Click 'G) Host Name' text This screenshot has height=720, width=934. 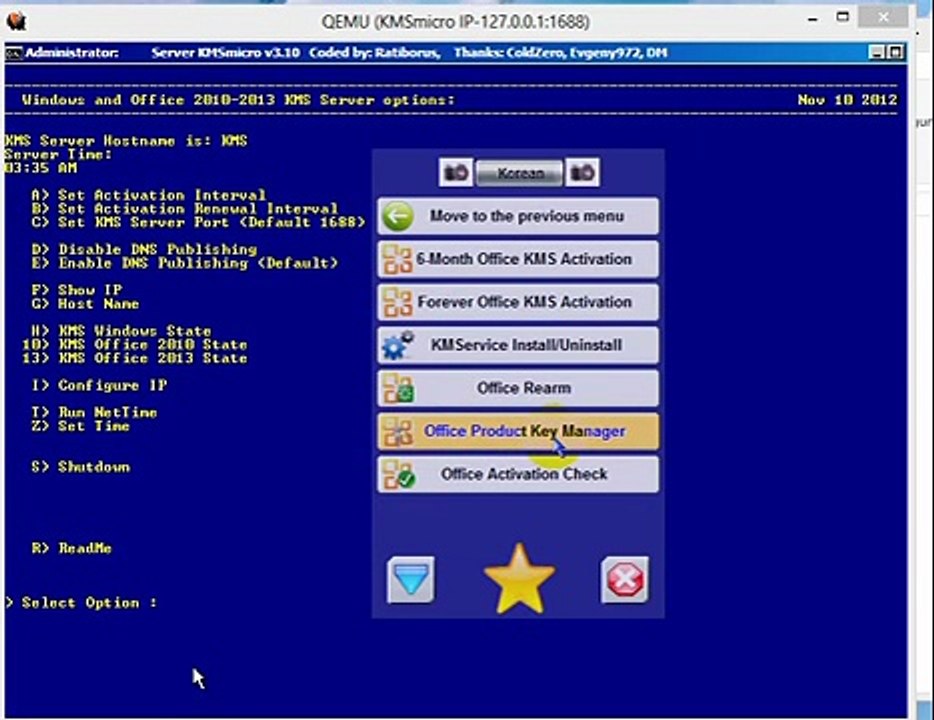[x=85, y=303]
